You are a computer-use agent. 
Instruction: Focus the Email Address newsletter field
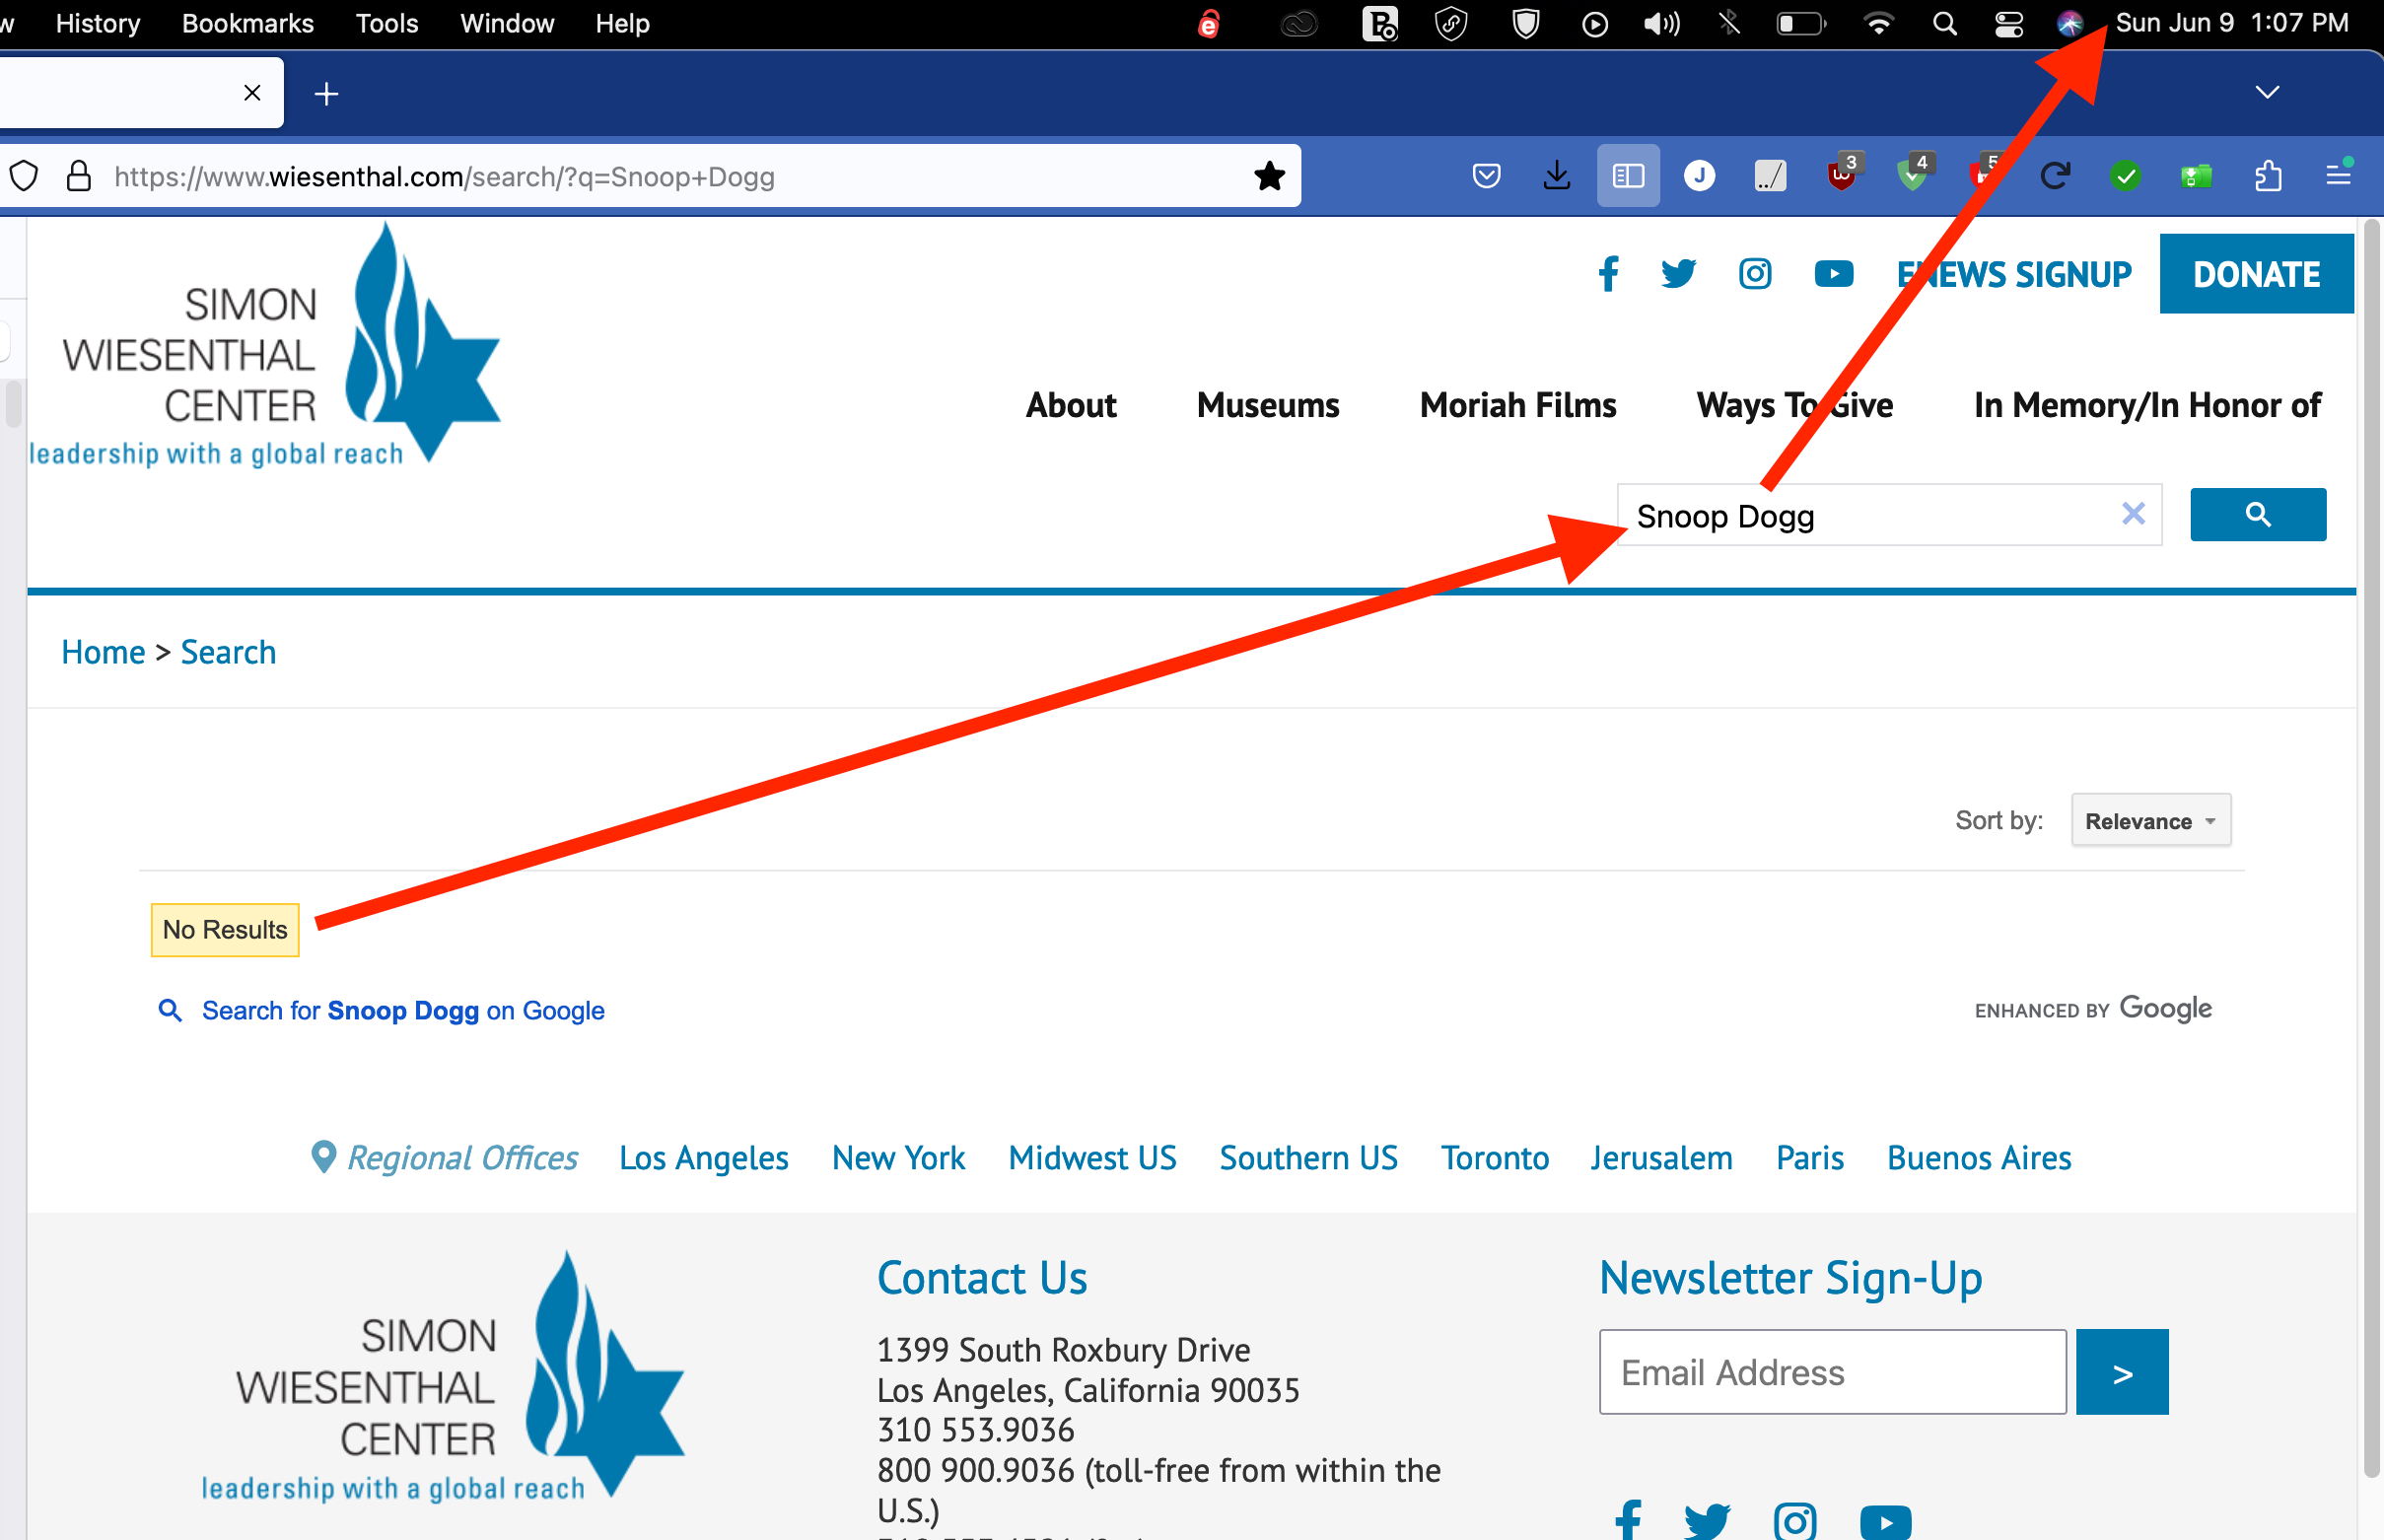click(x=1832, y=1371)
